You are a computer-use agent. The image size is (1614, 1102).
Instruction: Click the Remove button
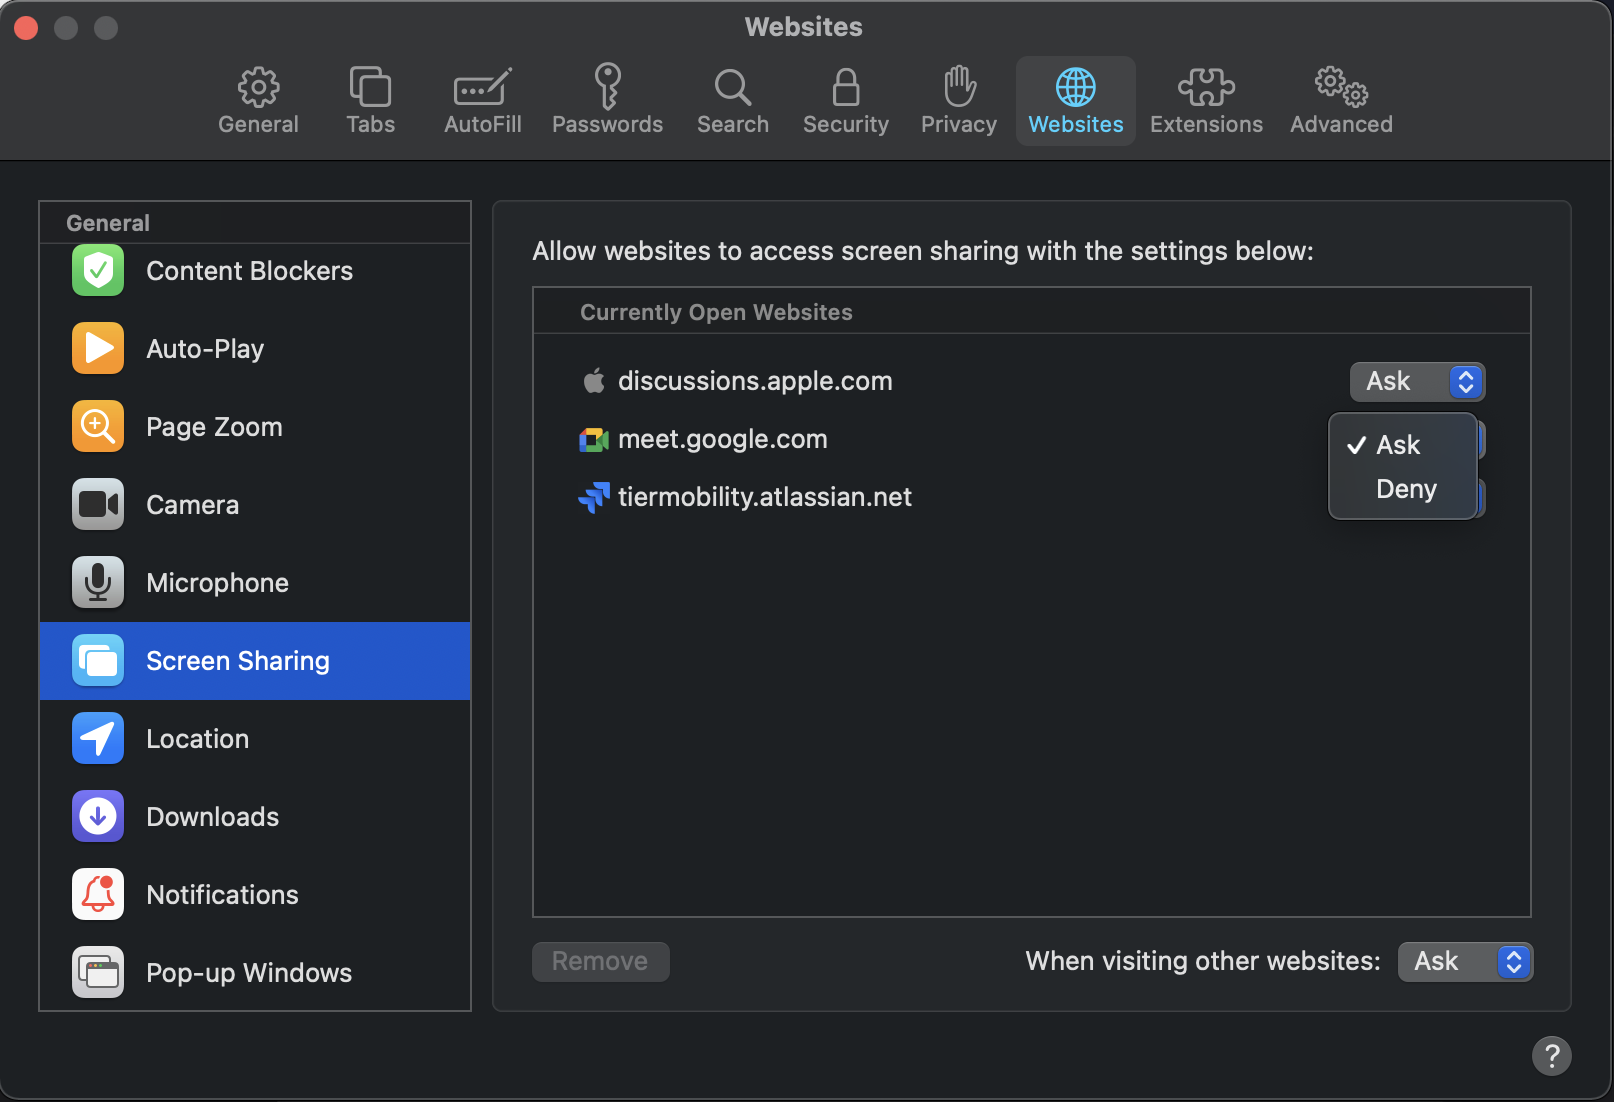click(600, 962)
